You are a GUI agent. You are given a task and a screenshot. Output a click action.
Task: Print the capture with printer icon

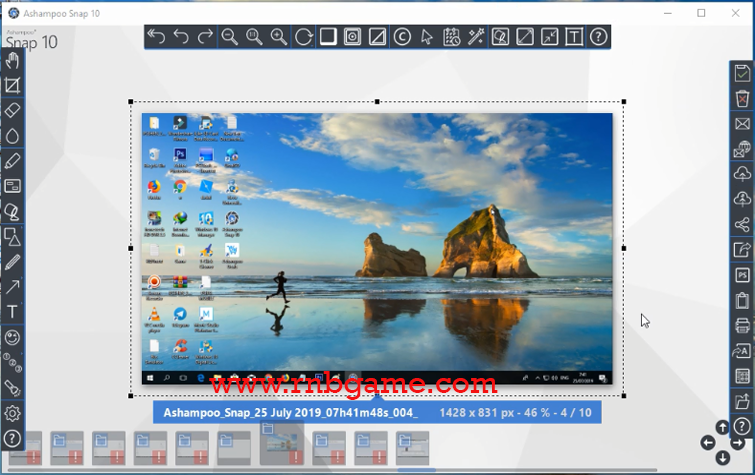(x=742, y=326)
